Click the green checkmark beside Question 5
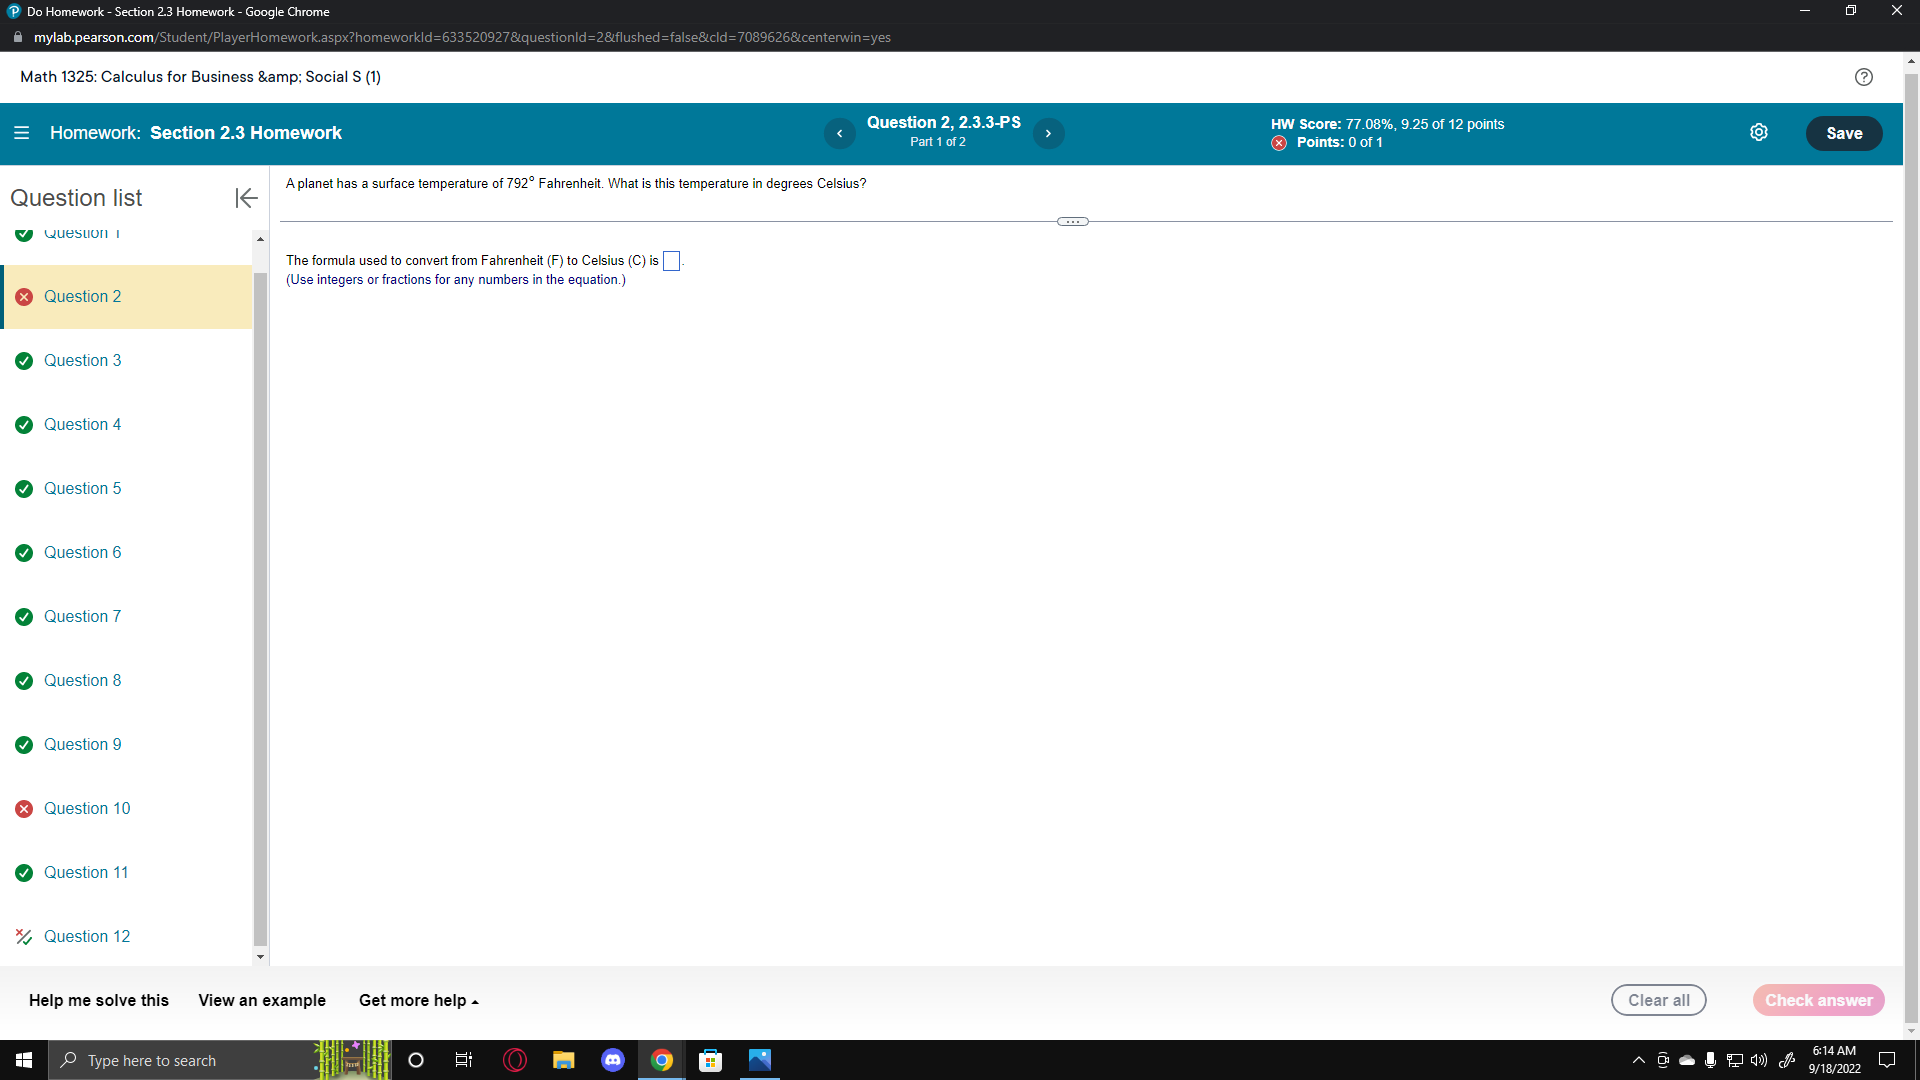This screenshot has width=1920, height=1080. [x=24, y=489]
